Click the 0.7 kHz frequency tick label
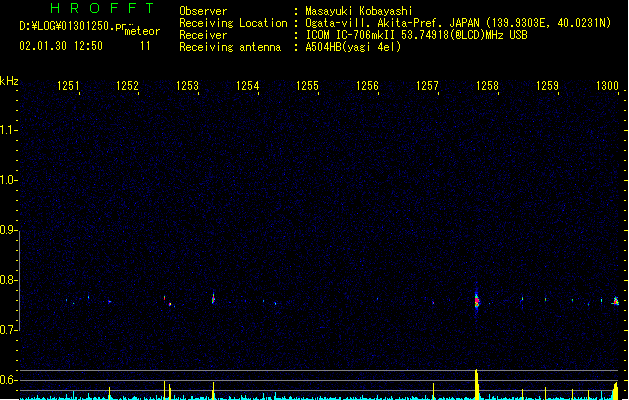This screenshot has width=629, height=400. click(x=8, y=330)
